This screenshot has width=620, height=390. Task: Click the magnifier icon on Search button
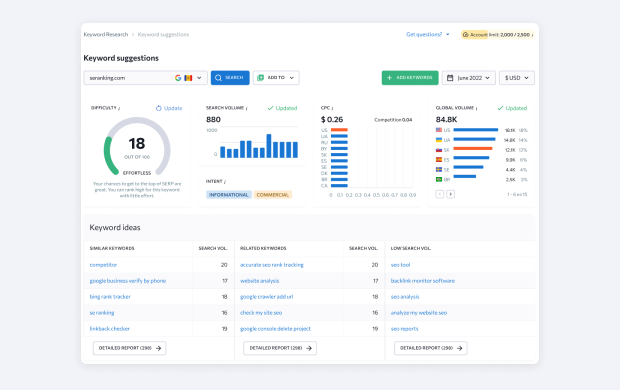218,78
